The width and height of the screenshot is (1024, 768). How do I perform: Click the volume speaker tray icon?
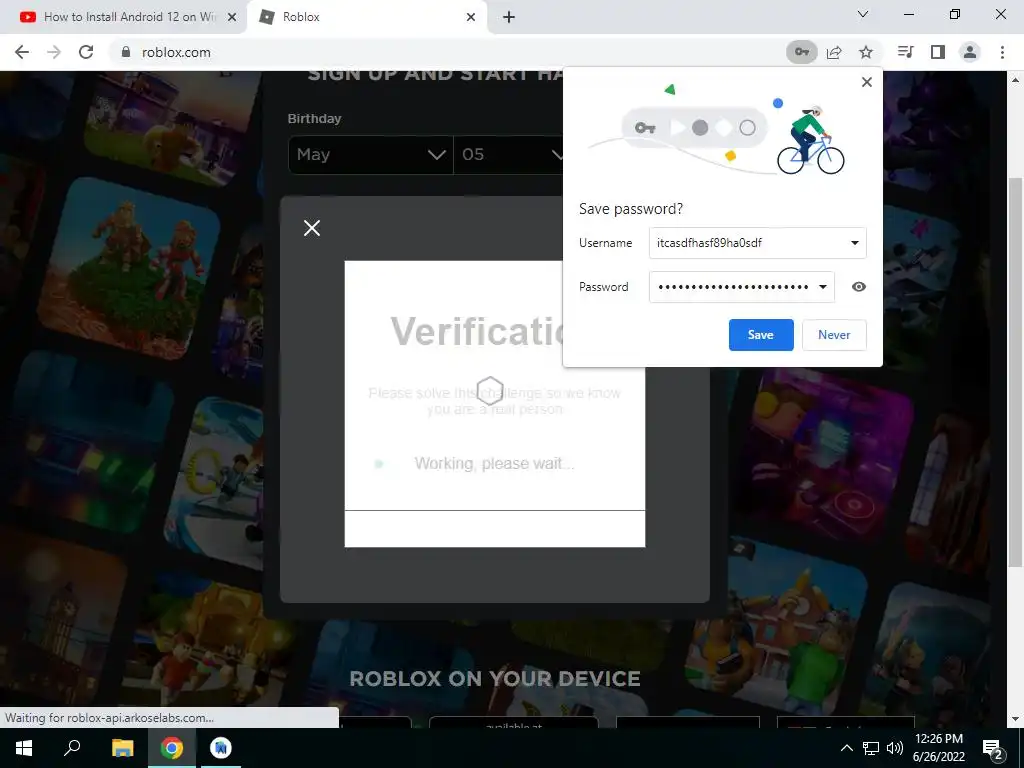point(894,748)
